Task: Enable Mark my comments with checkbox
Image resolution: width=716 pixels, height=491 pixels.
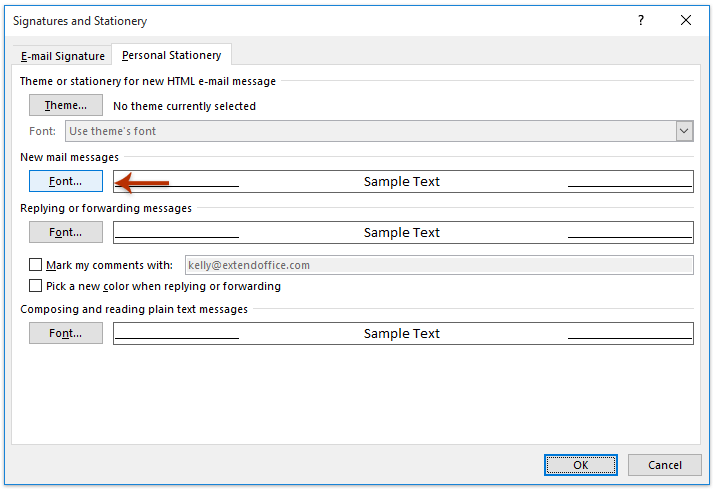Action: (x=35, y=265)
